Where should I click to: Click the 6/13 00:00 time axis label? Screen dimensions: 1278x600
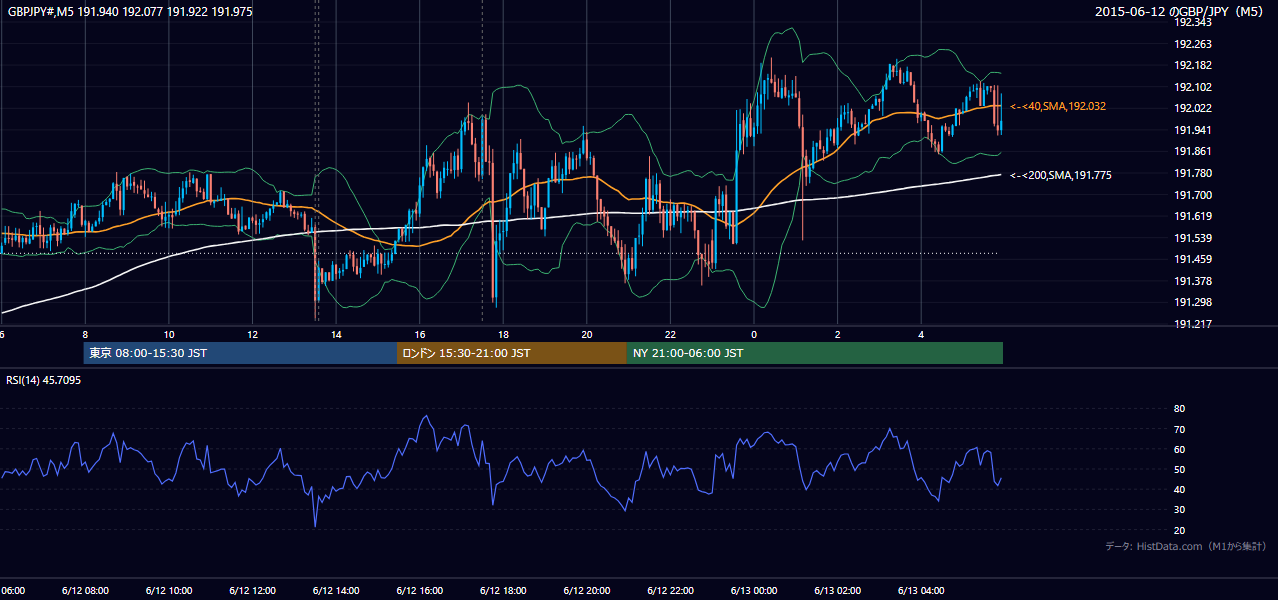[754, 590]
